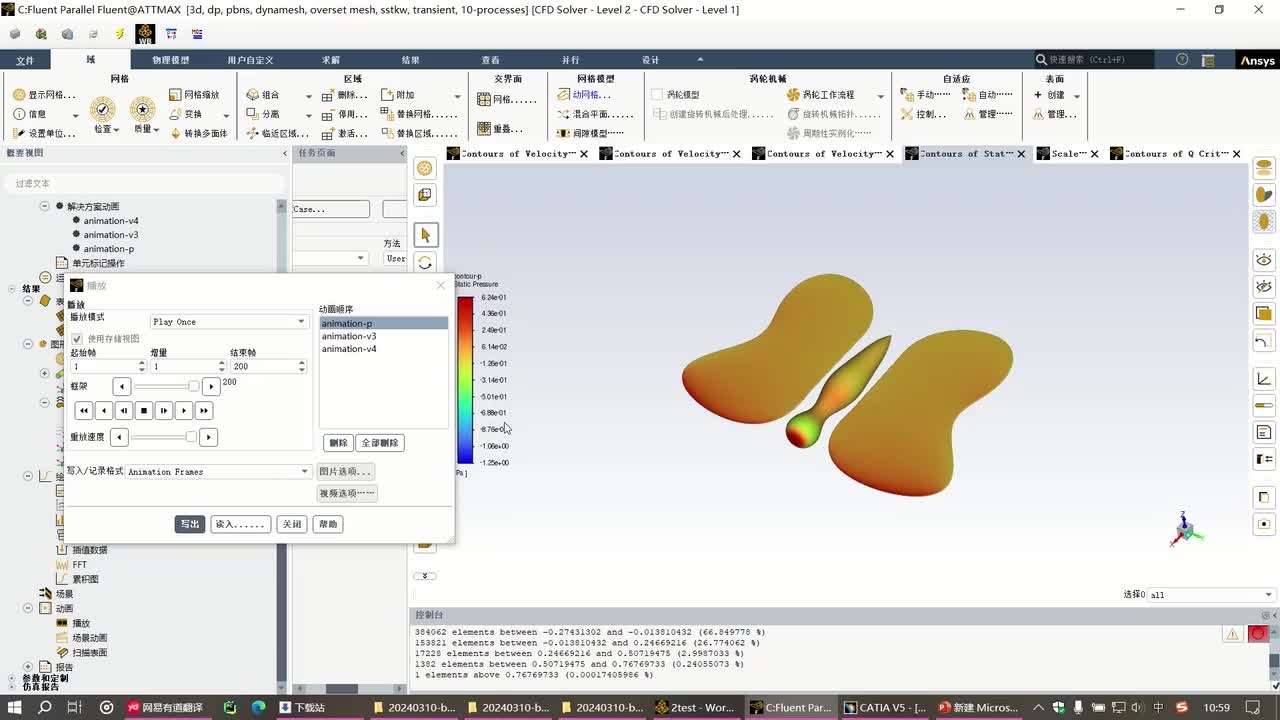1280x720 pixels.
Task: Click the axes plot icon in right toolbar
Action: coord(1264,379)
